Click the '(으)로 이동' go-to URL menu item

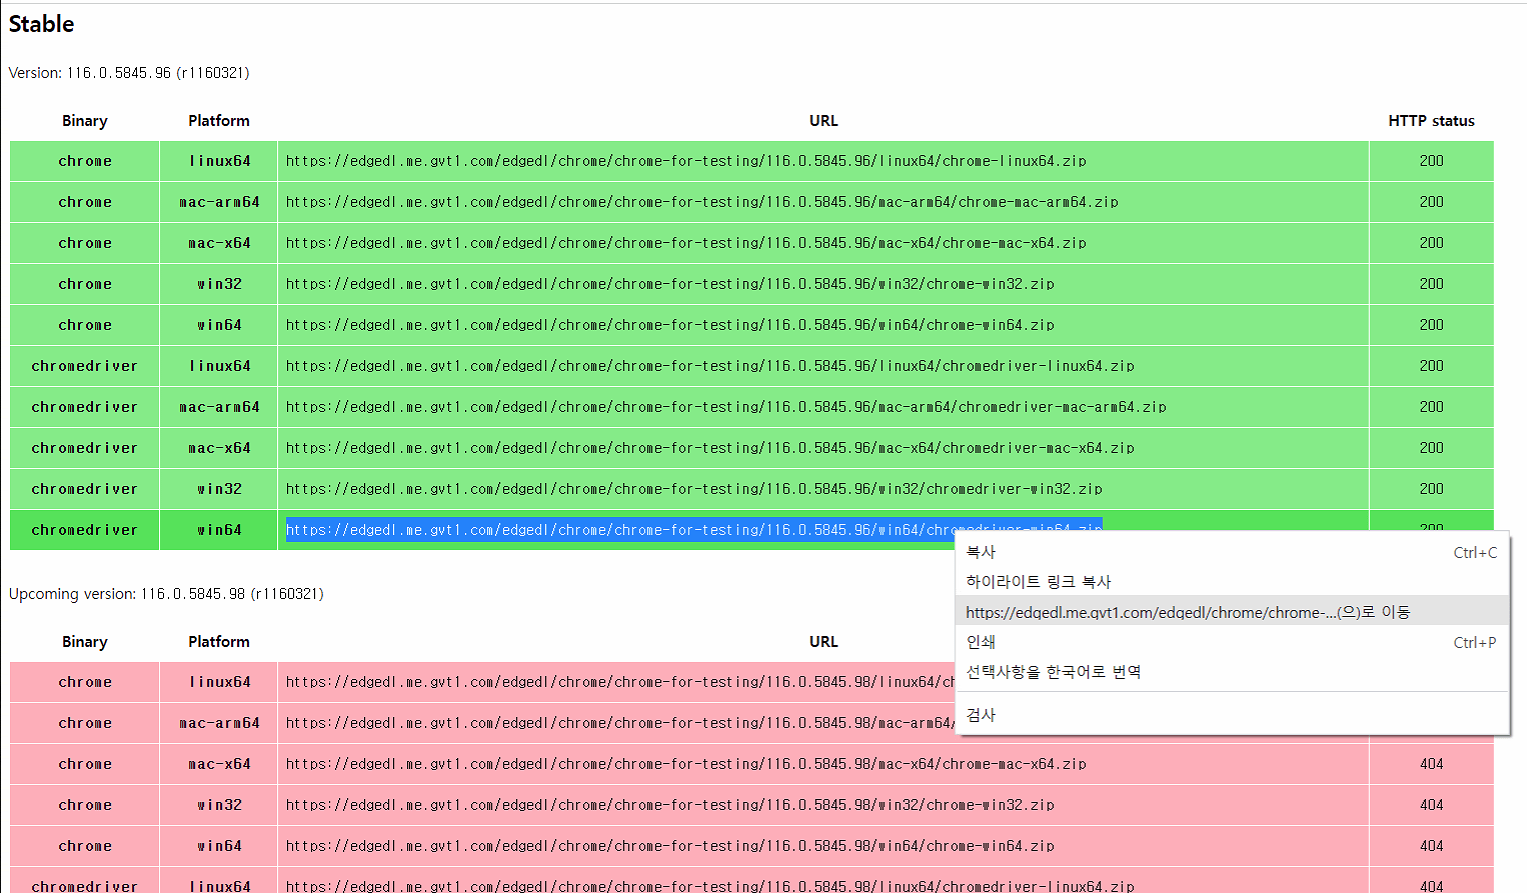point(1187,612)
